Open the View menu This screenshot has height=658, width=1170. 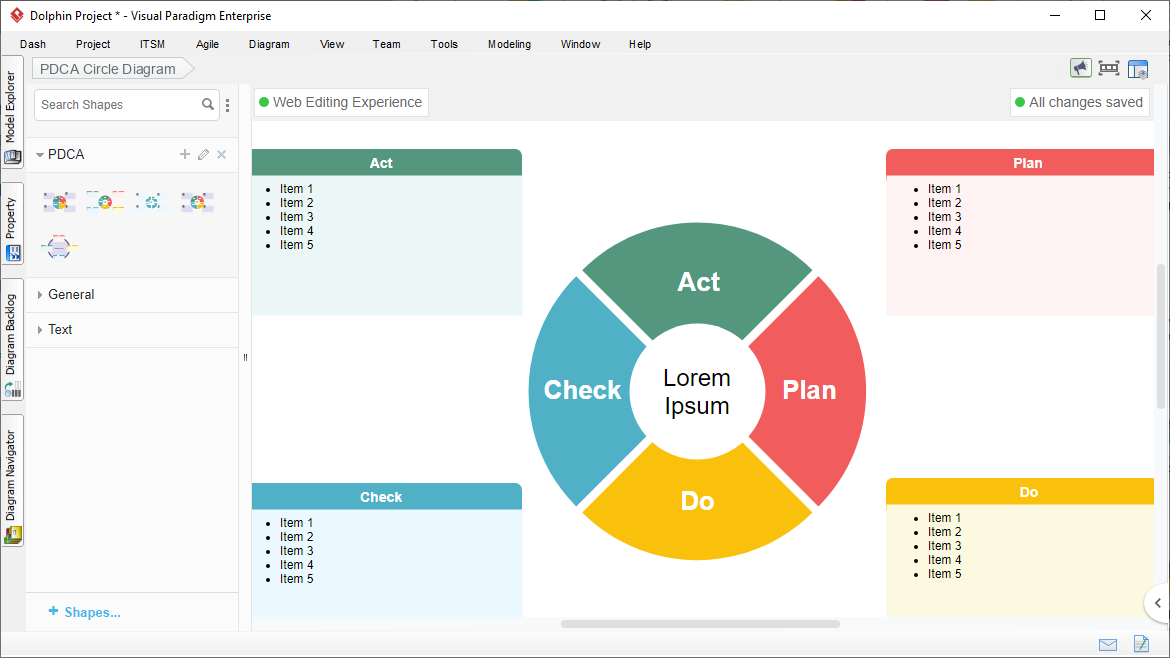pyautogui.click(x=332, y=44)
